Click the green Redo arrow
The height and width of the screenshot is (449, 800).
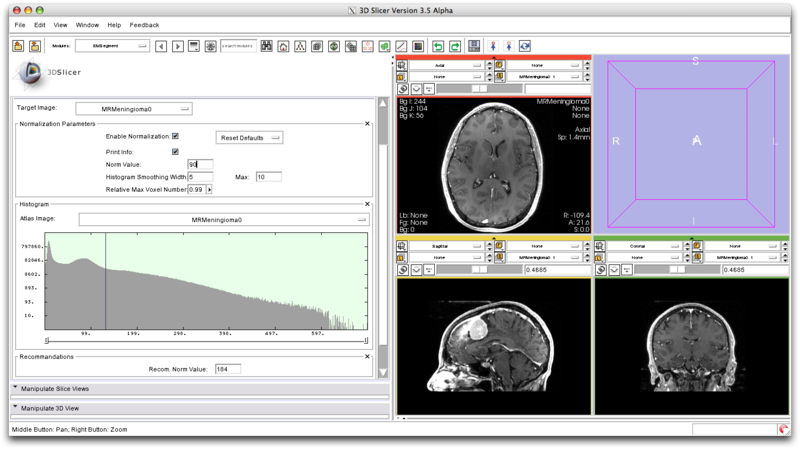pyautogui.click(x=455, y=46)
